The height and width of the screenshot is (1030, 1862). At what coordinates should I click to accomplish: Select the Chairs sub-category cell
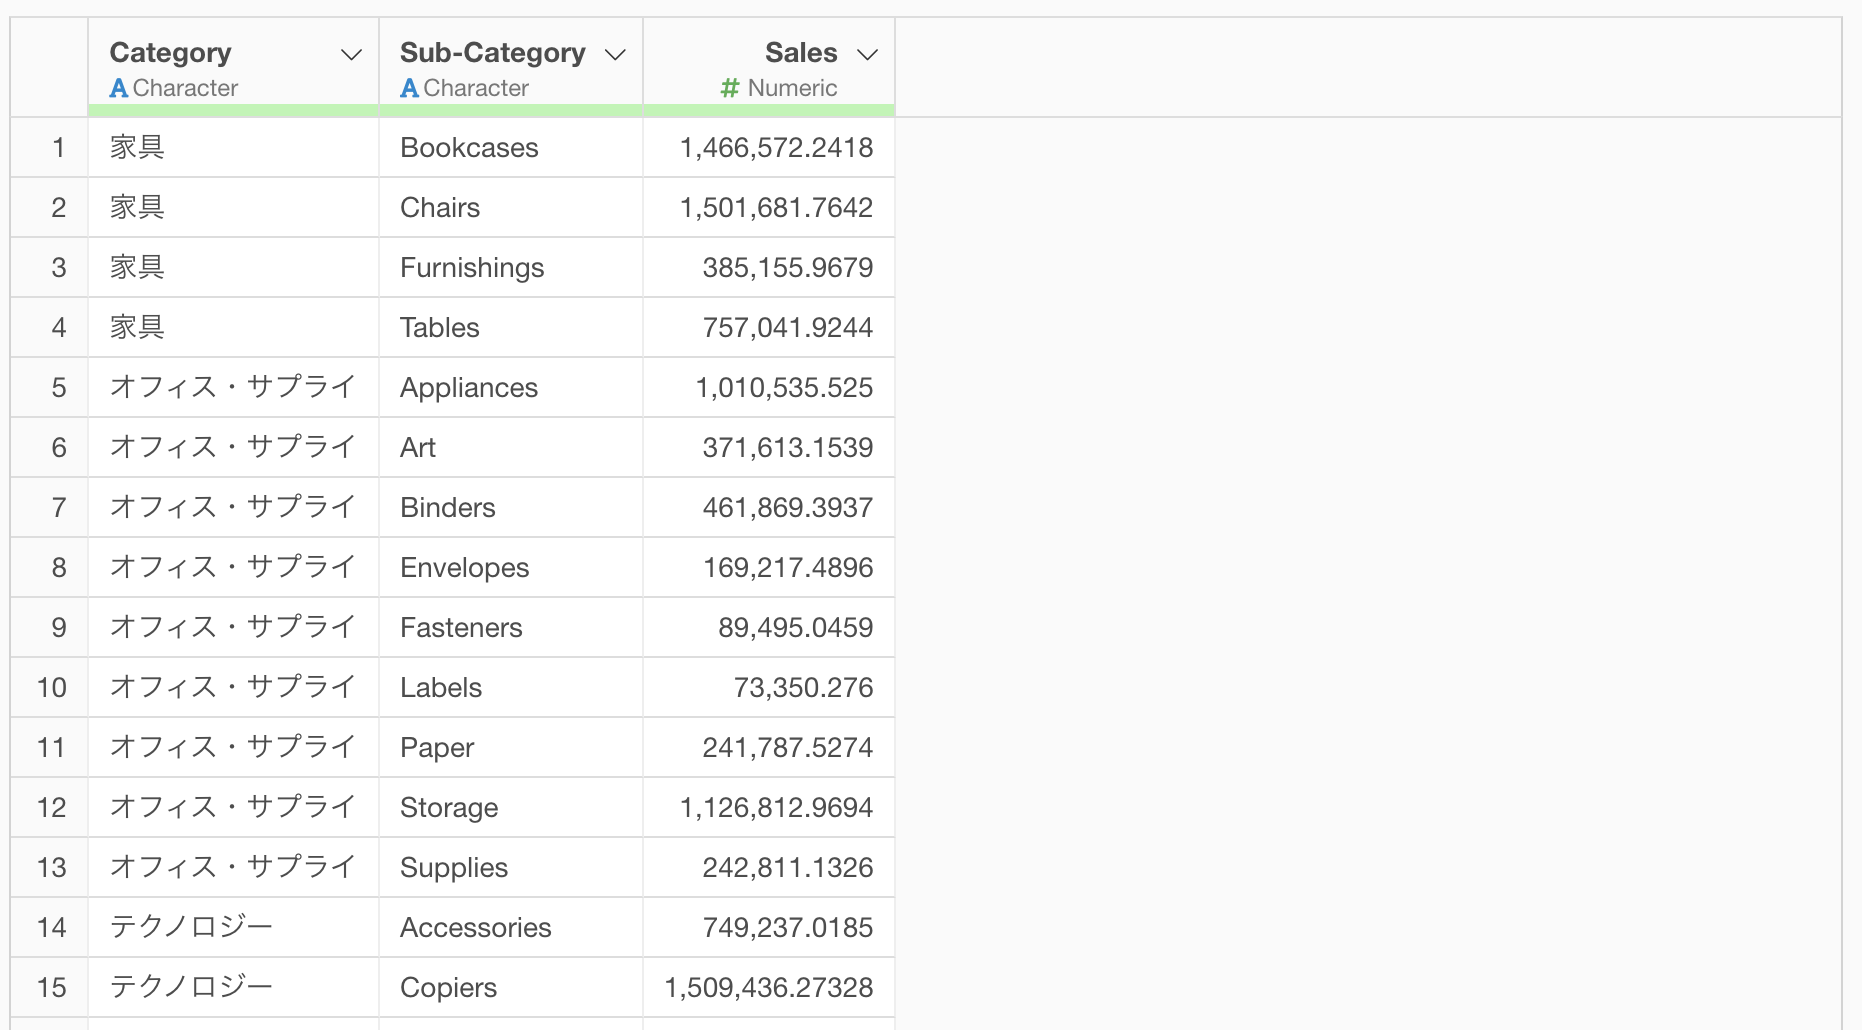pyautogui.click(x=511, y=208)
